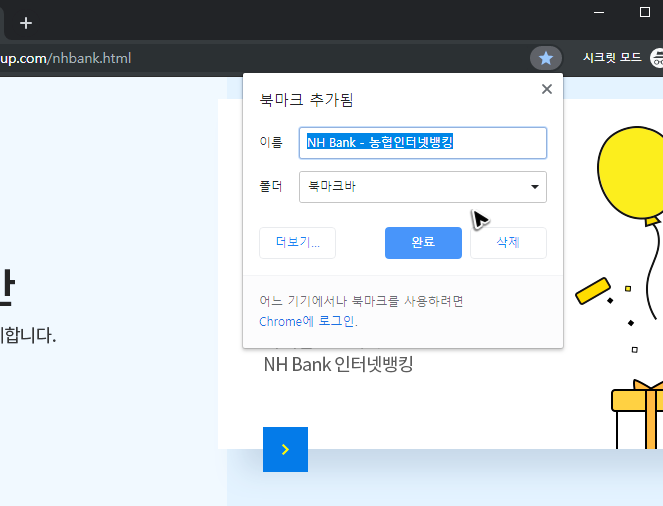Click the blue next arrow button on page
Screen dimensions: 663x506
285,449
